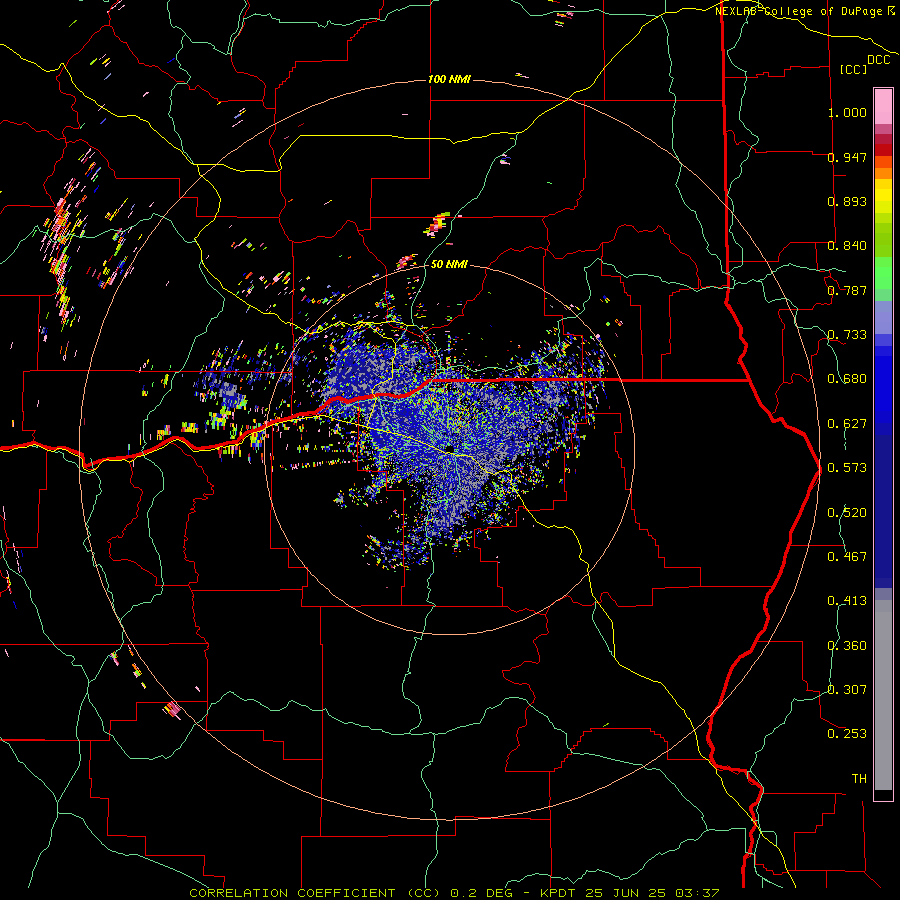Click the DCC product label
This screenshot has width=900, height=900.
pos(879,60)
